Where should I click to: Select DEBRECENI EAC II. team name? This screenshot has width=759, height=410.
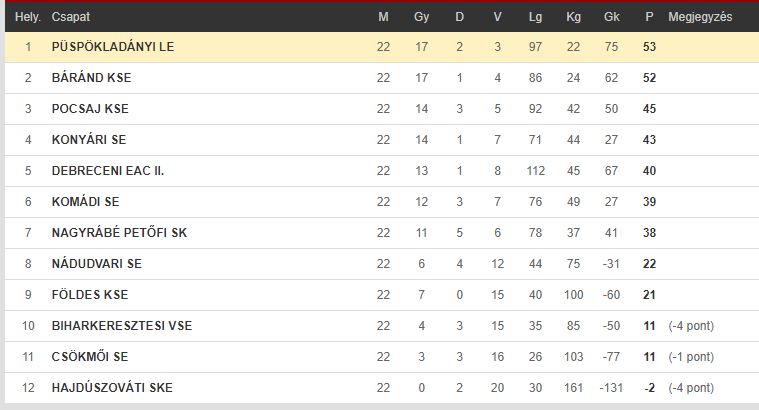tap(108, 170)
